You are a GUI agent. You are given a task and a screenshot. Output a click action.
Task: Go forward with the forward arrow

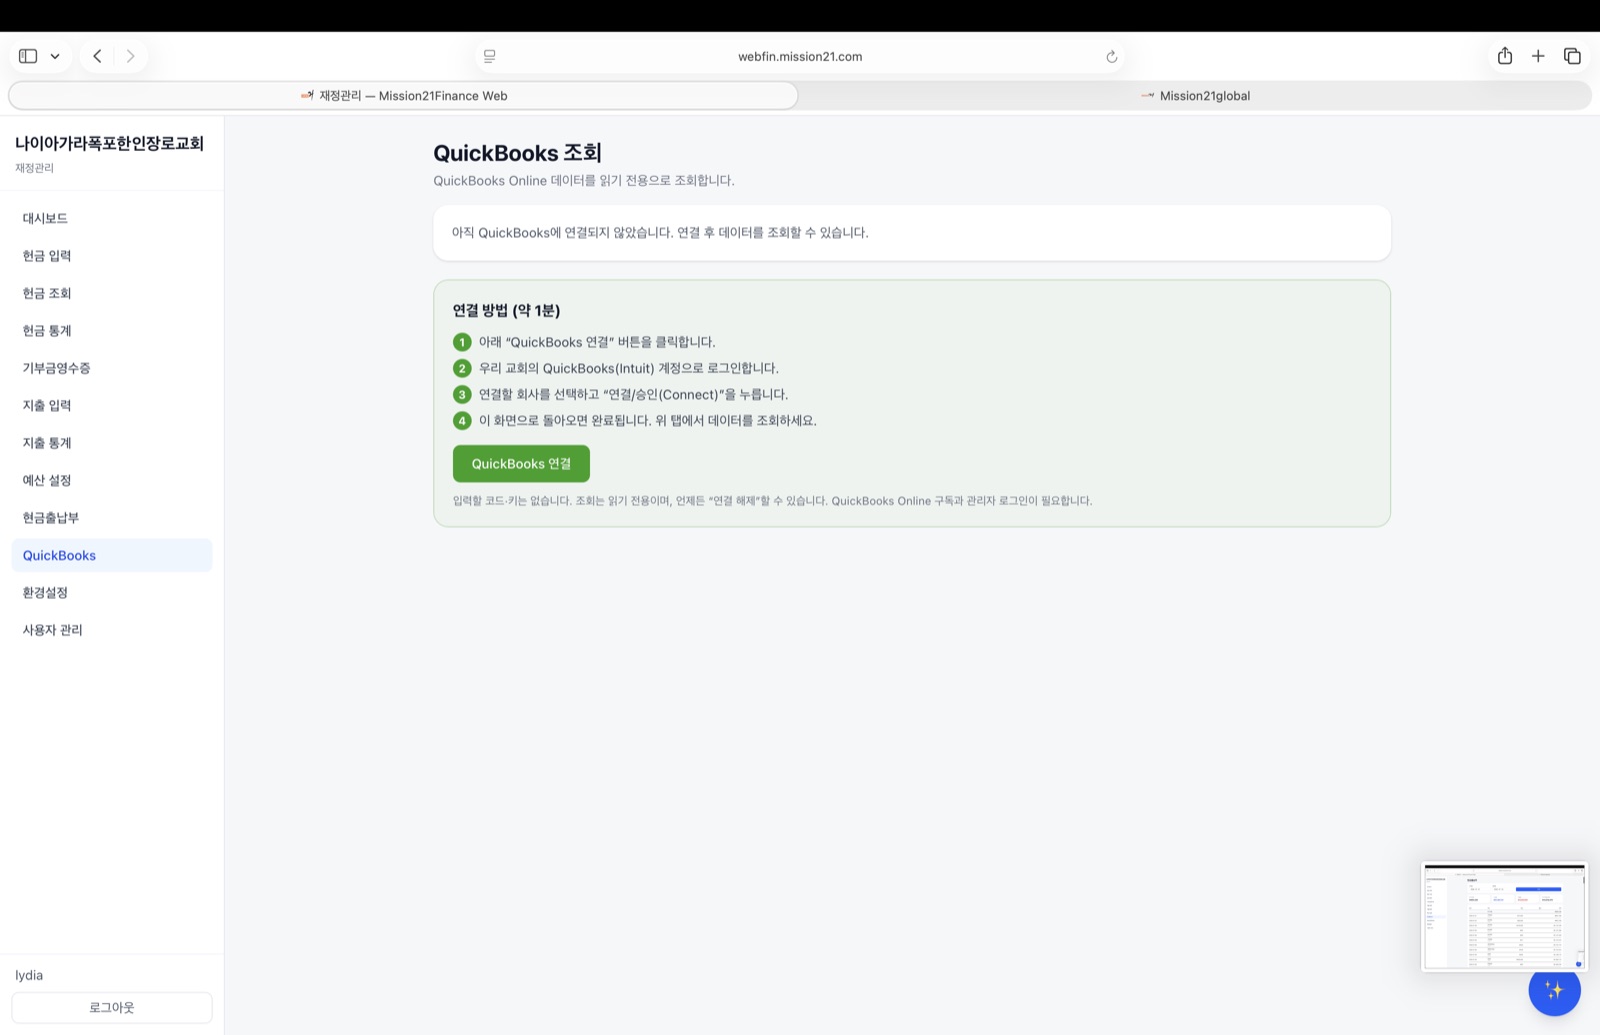click(x=130, y=56)
